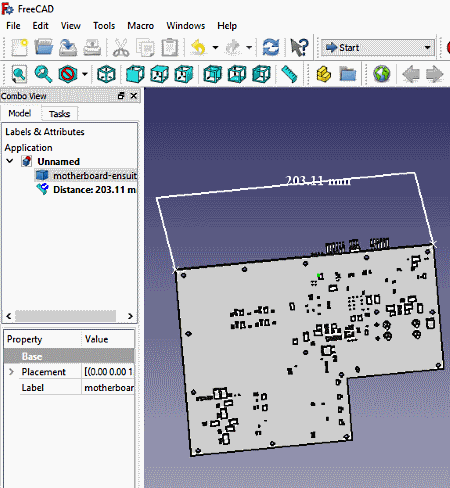This screenshot has width=450, height=488.
Task: Open the Tools menu
Action: (104, 26)
